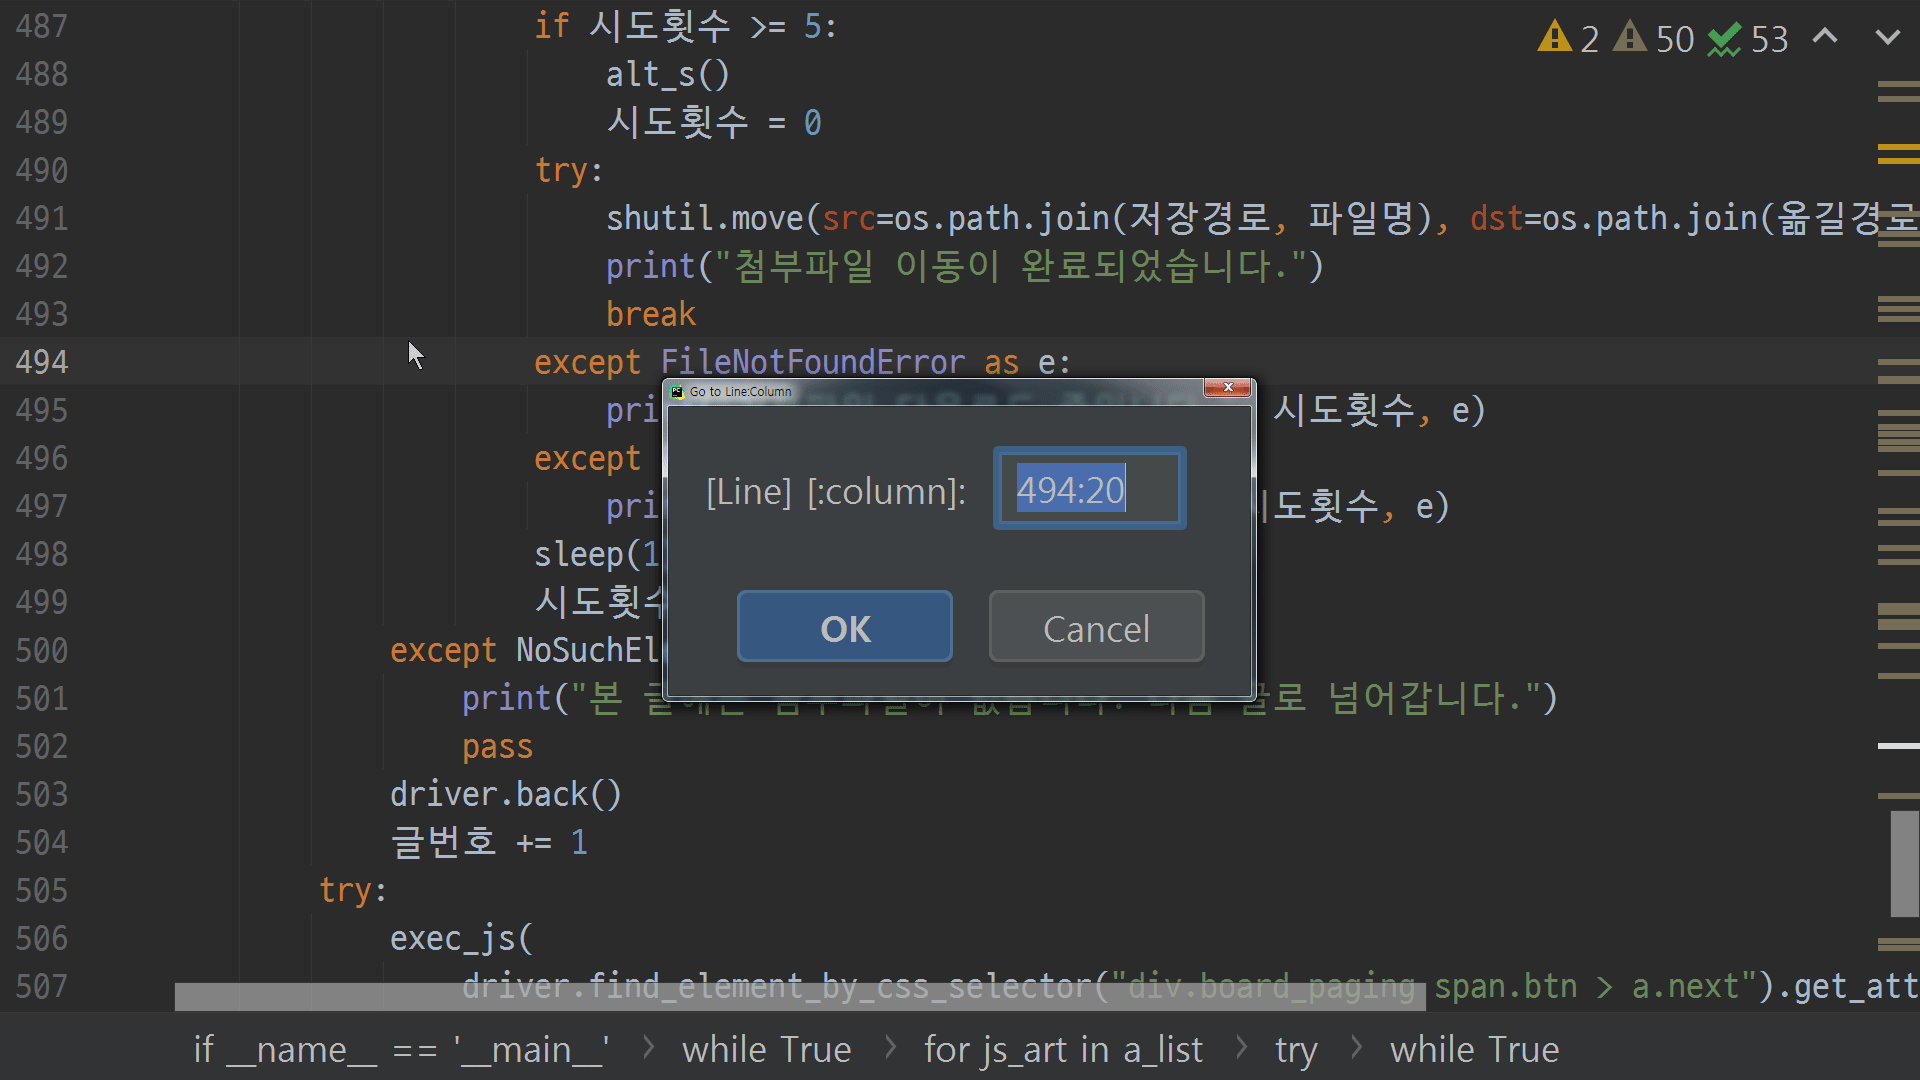Close the Go to Line:Column dialog
The height and width of the screenshot is (1080, 1920).
tap(1227, 388)
